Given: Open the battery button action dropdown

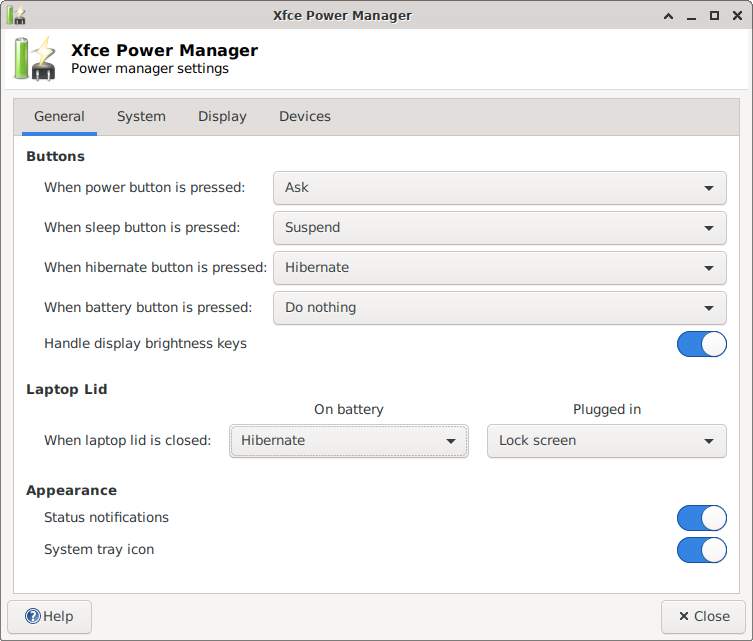Looking at the screenshot, I should point(499,308).
